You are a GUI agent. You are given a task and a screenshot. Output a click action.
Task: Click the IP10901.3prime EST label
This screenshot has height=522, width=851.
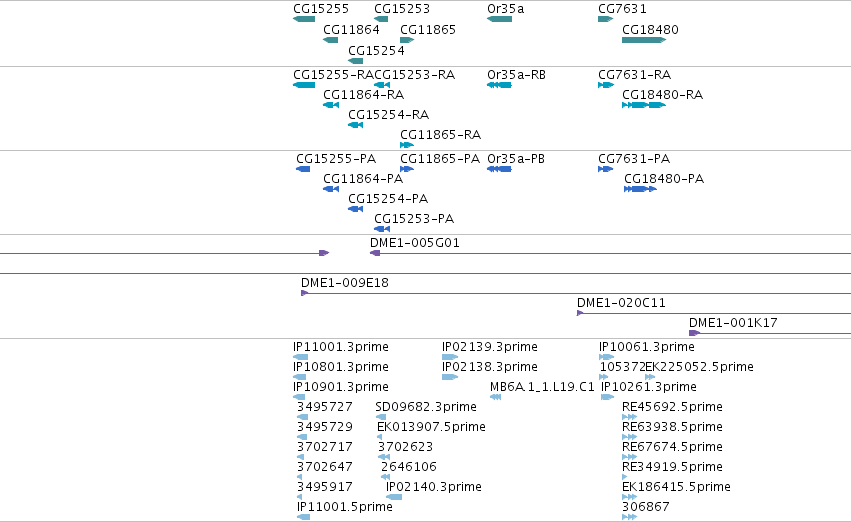tap(340, 387)
